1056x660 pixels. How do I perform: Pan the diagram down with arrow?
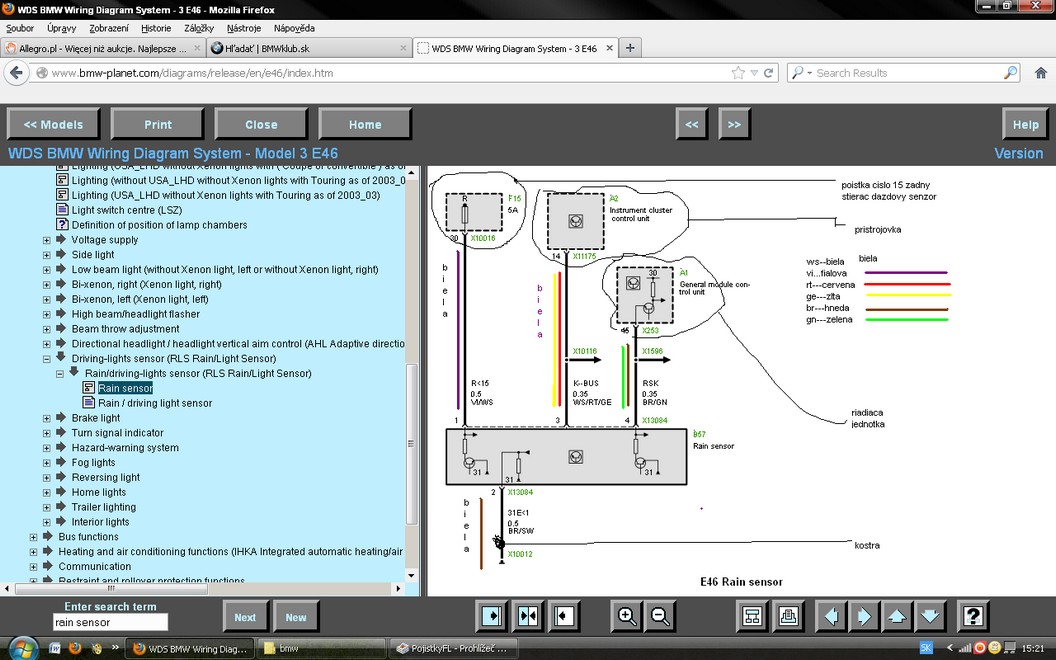point(929,616)
